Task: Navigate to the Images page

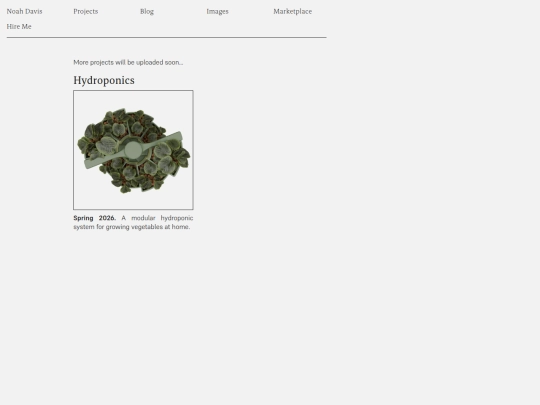Action: pyautogui.click(x=217, y=11)
